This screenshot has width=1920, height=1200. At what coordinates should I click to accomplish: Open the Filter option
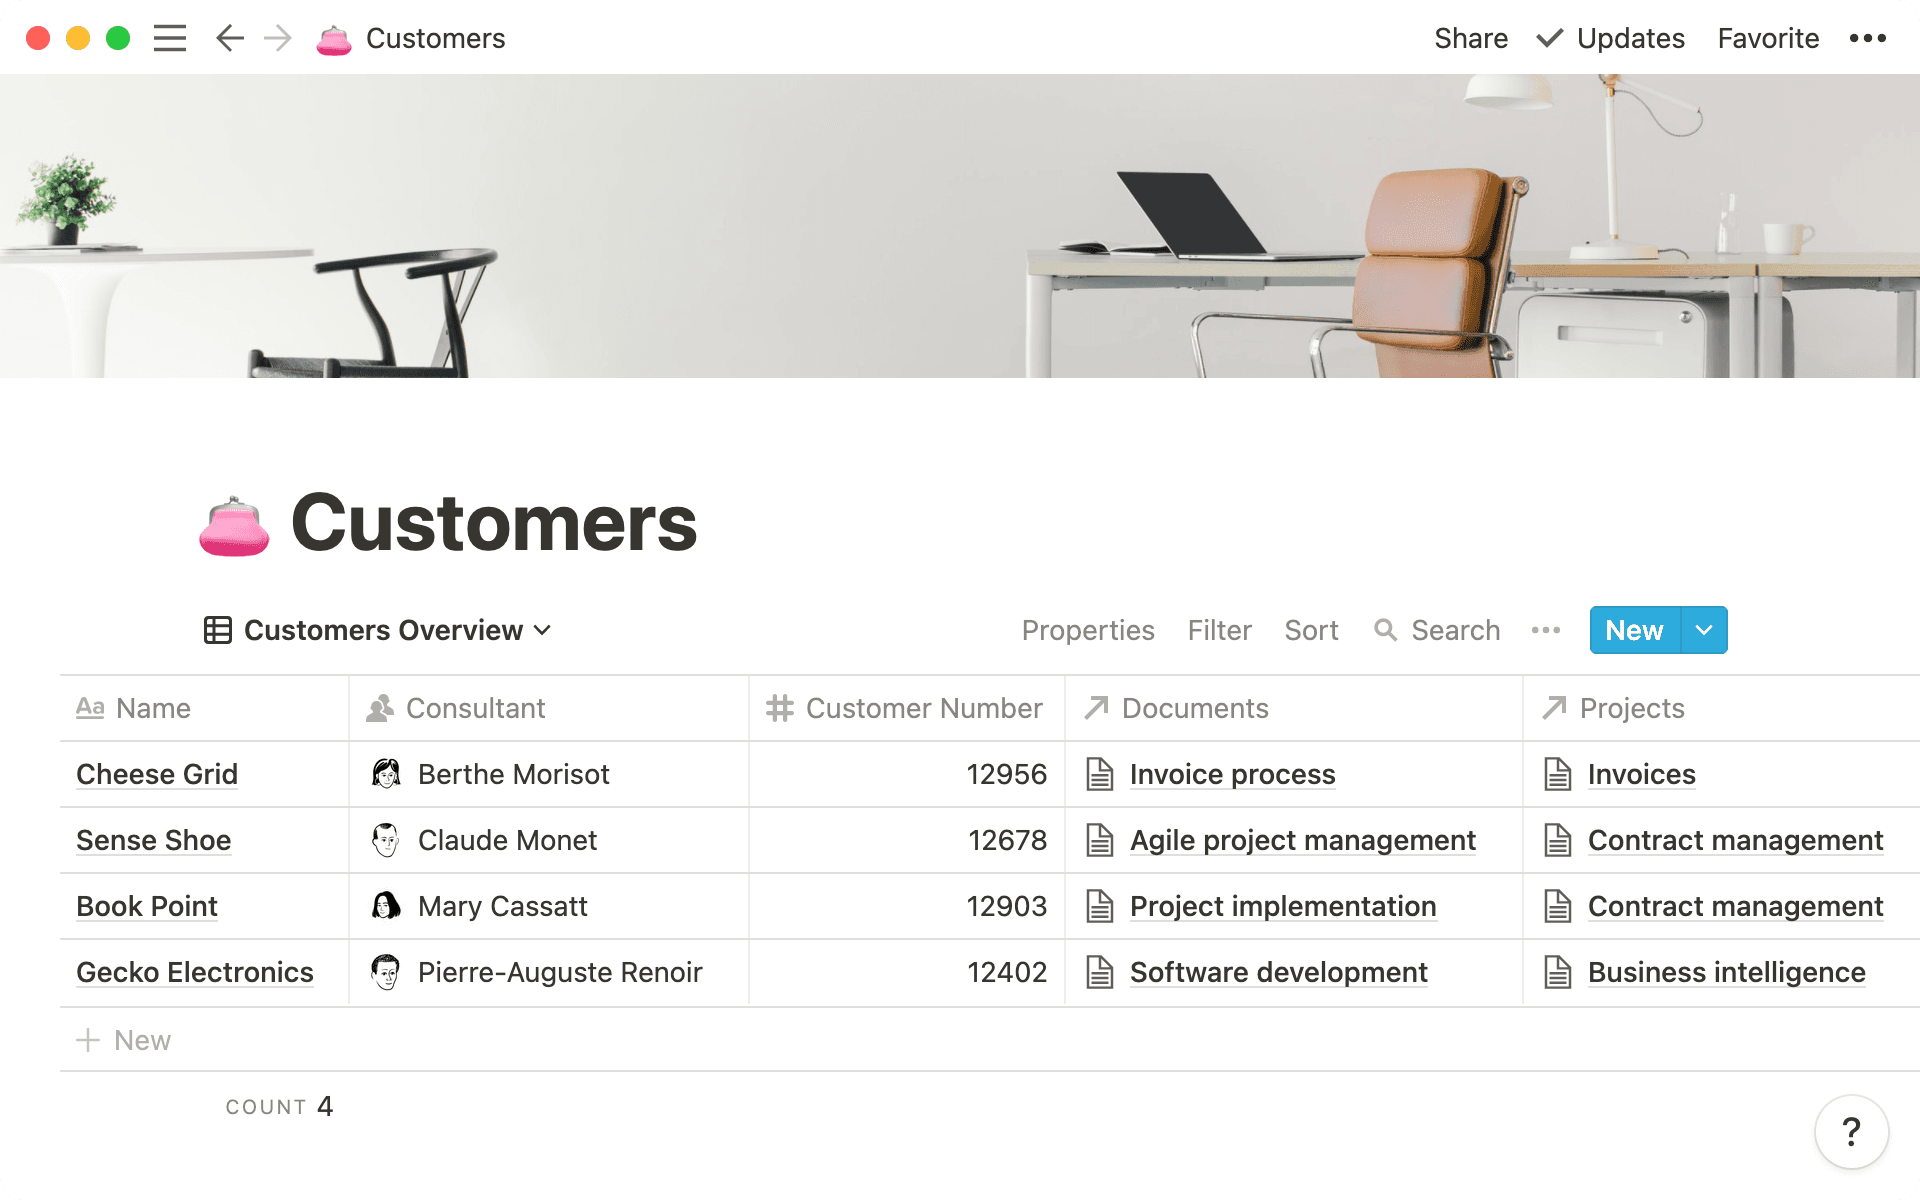[x=1219, y=630]
